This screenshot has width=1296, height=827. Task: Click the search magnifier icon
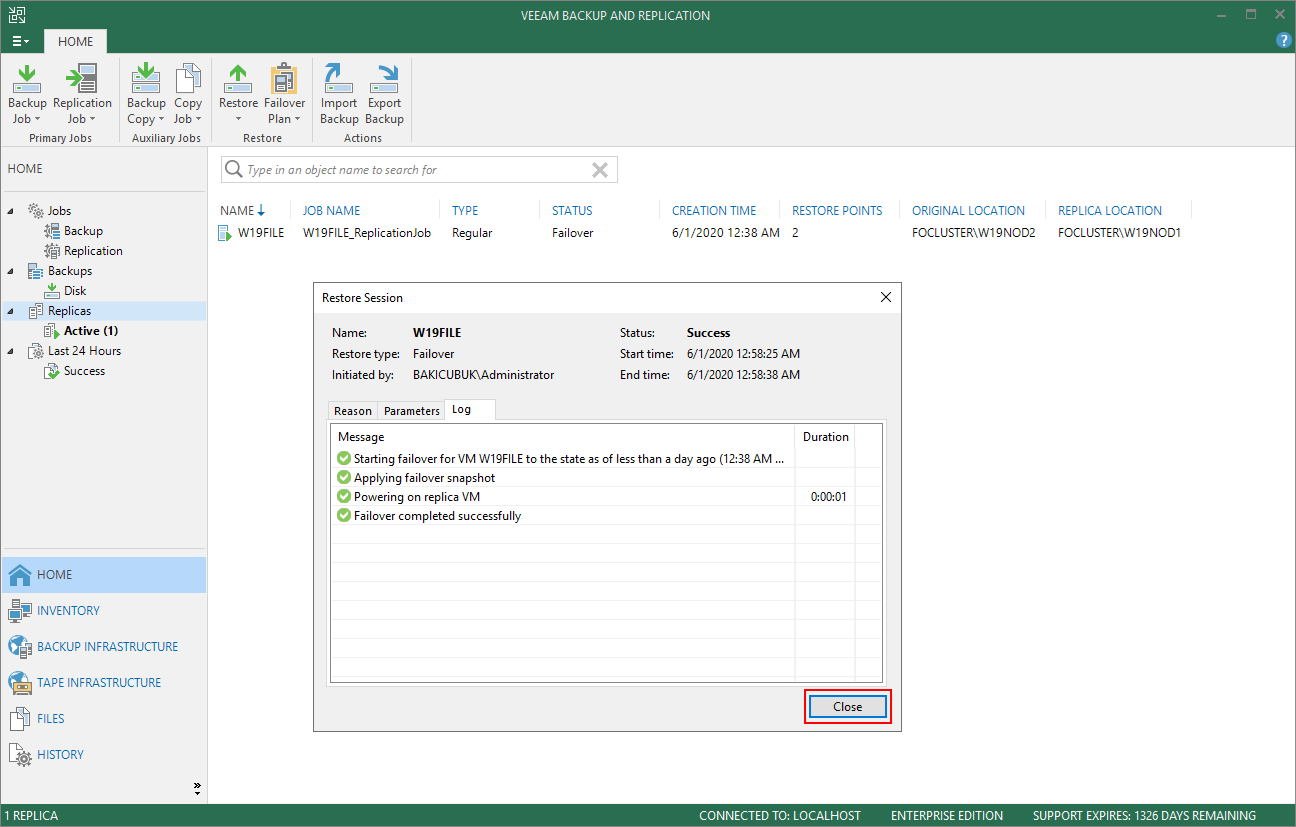pyautogui.click(x=233, y=170)
